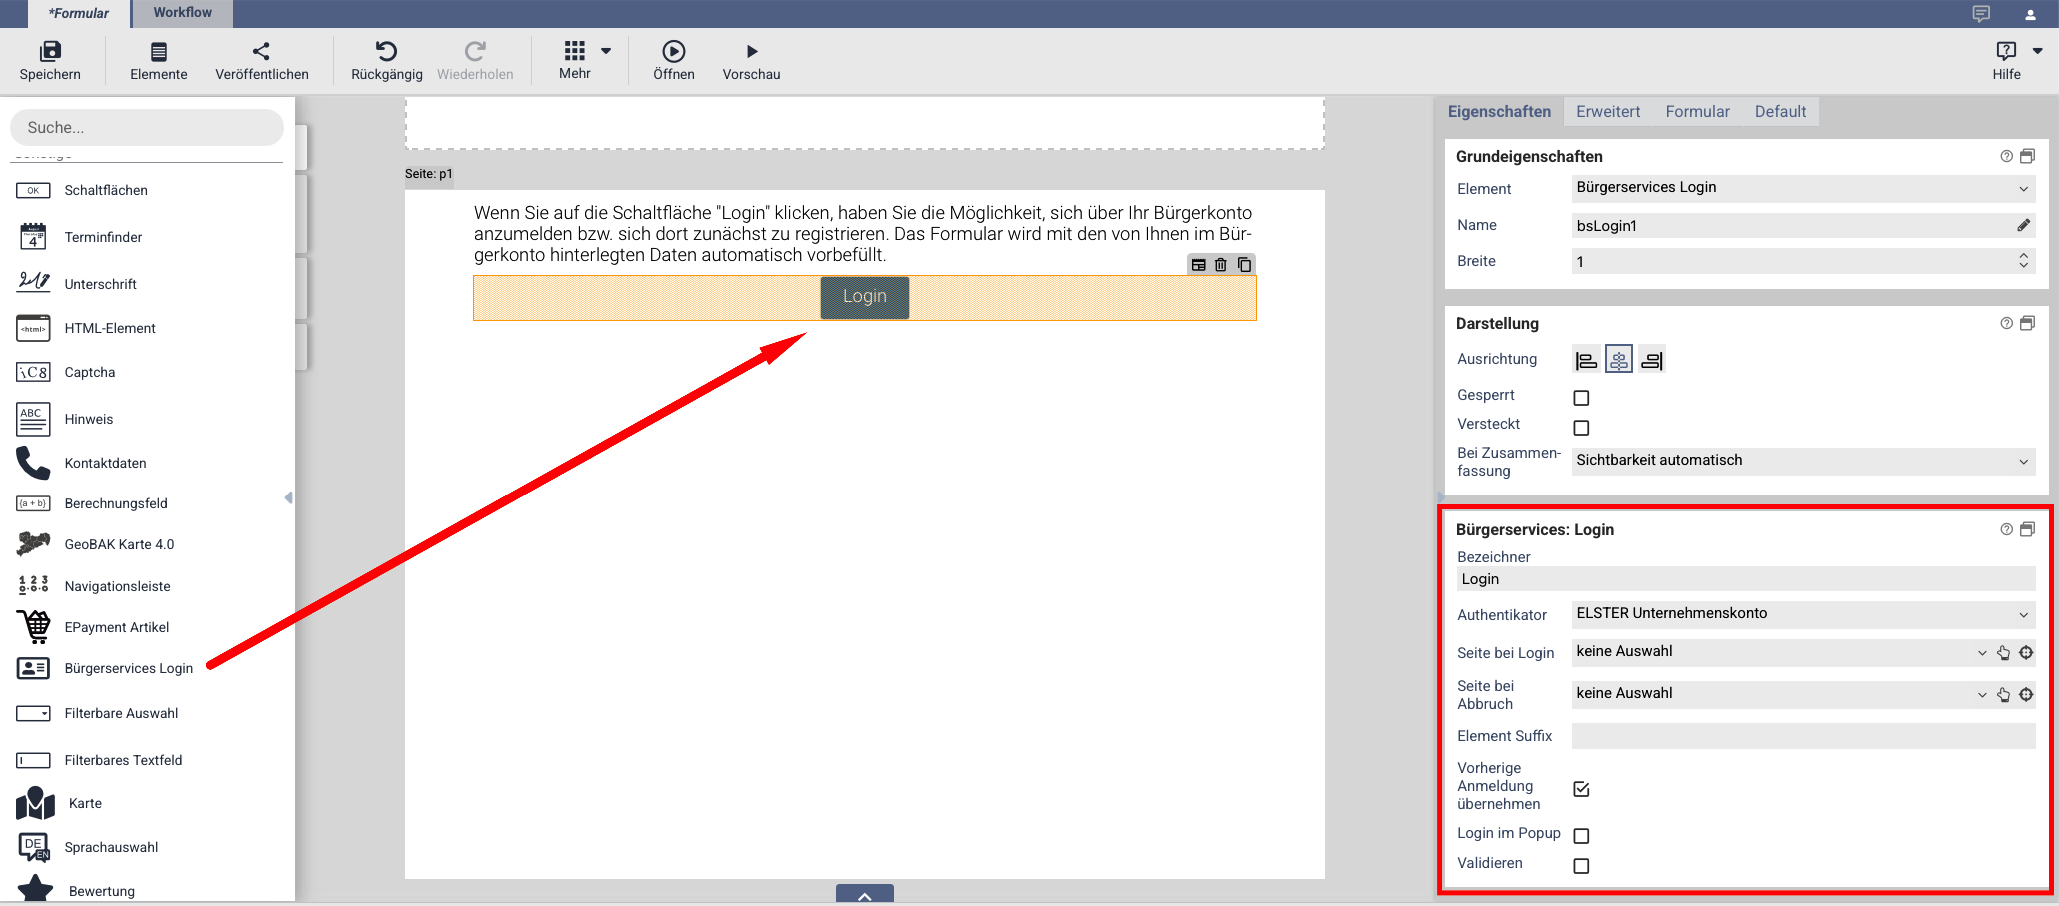Click the Öffnen toolbar button

(x=674, y=60)
